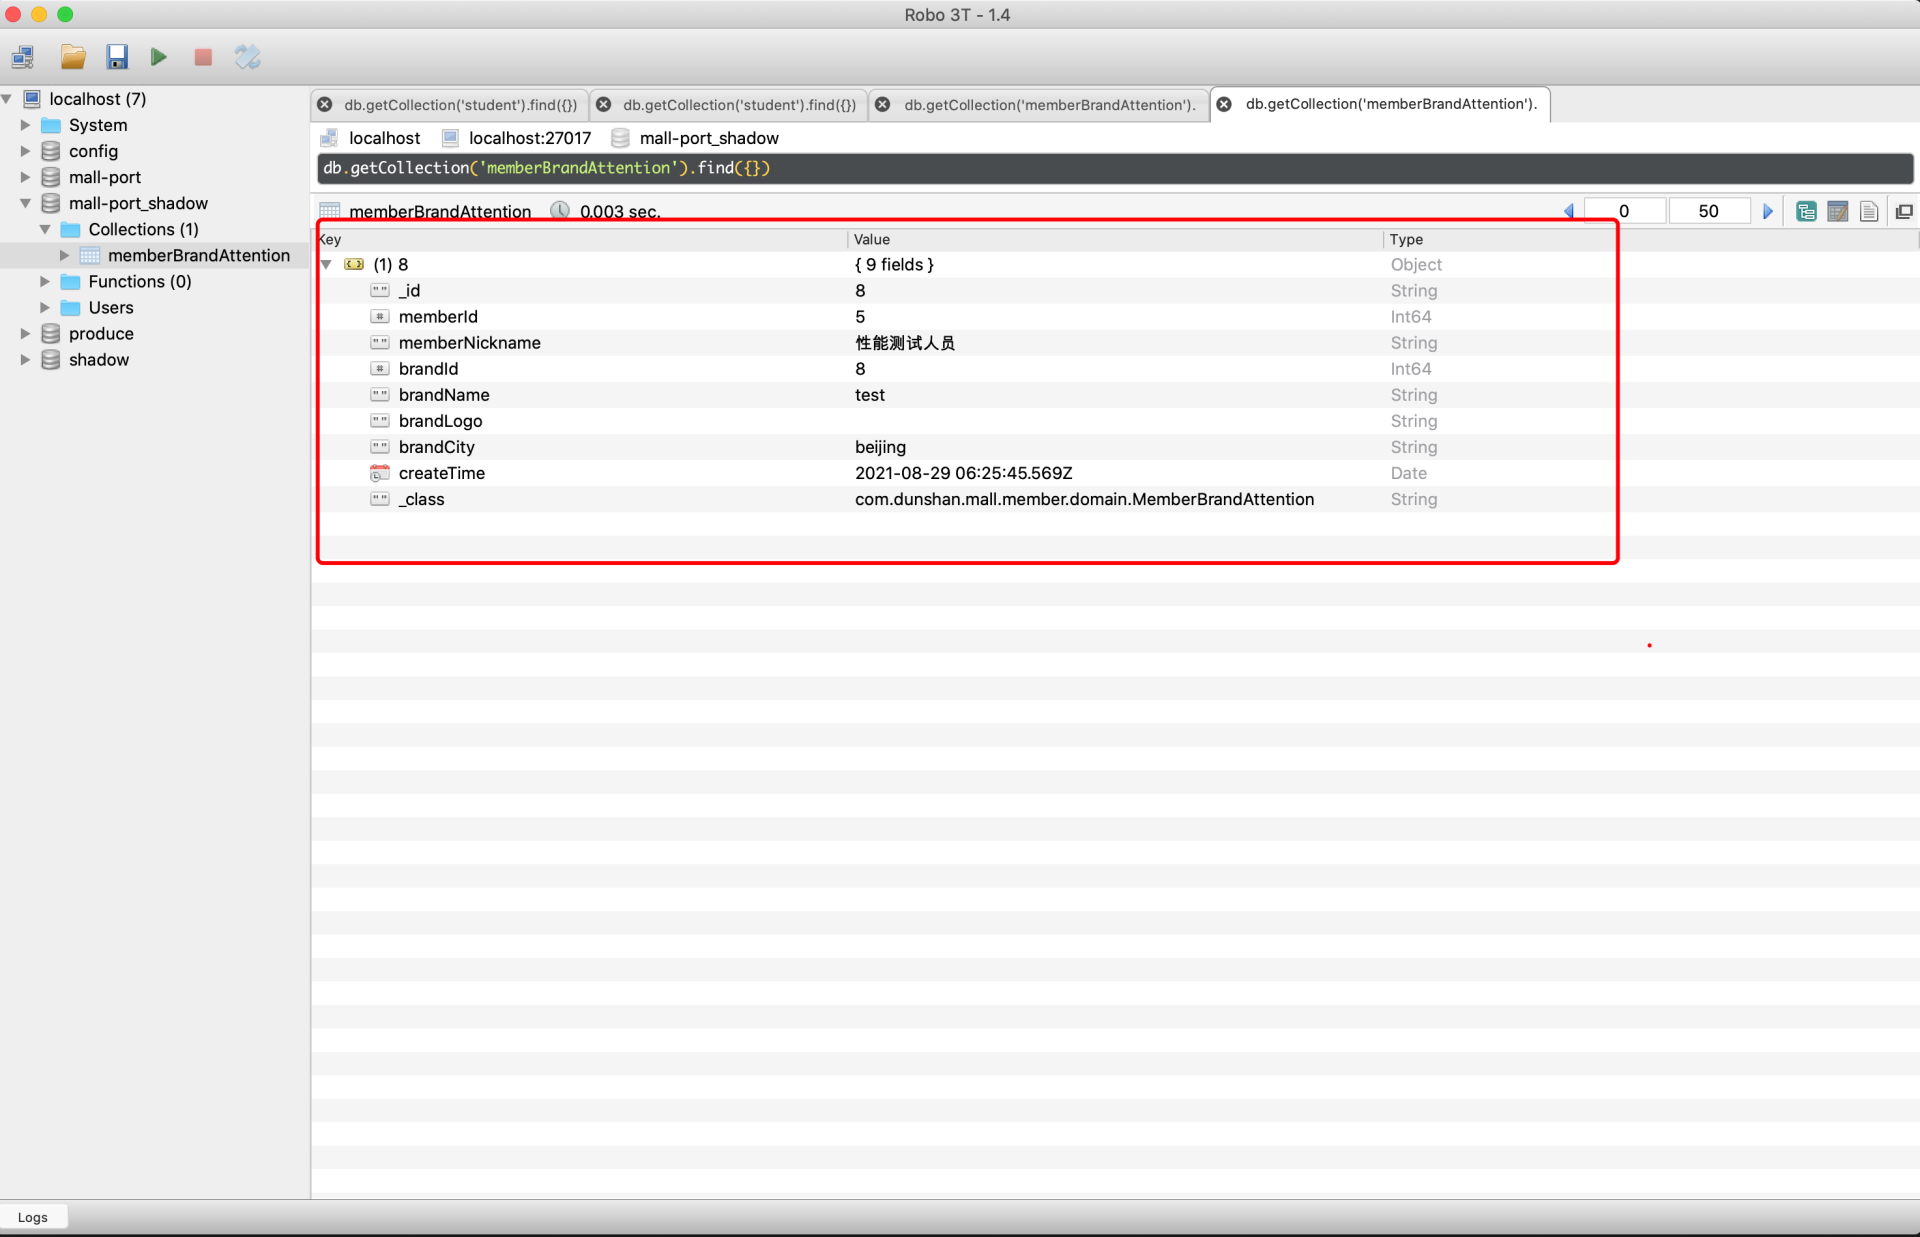Image resolution: width=1920 pixels, height=1237 pixels.
Task: Click the detach output window icon
Action: [x=1904, y=211]
